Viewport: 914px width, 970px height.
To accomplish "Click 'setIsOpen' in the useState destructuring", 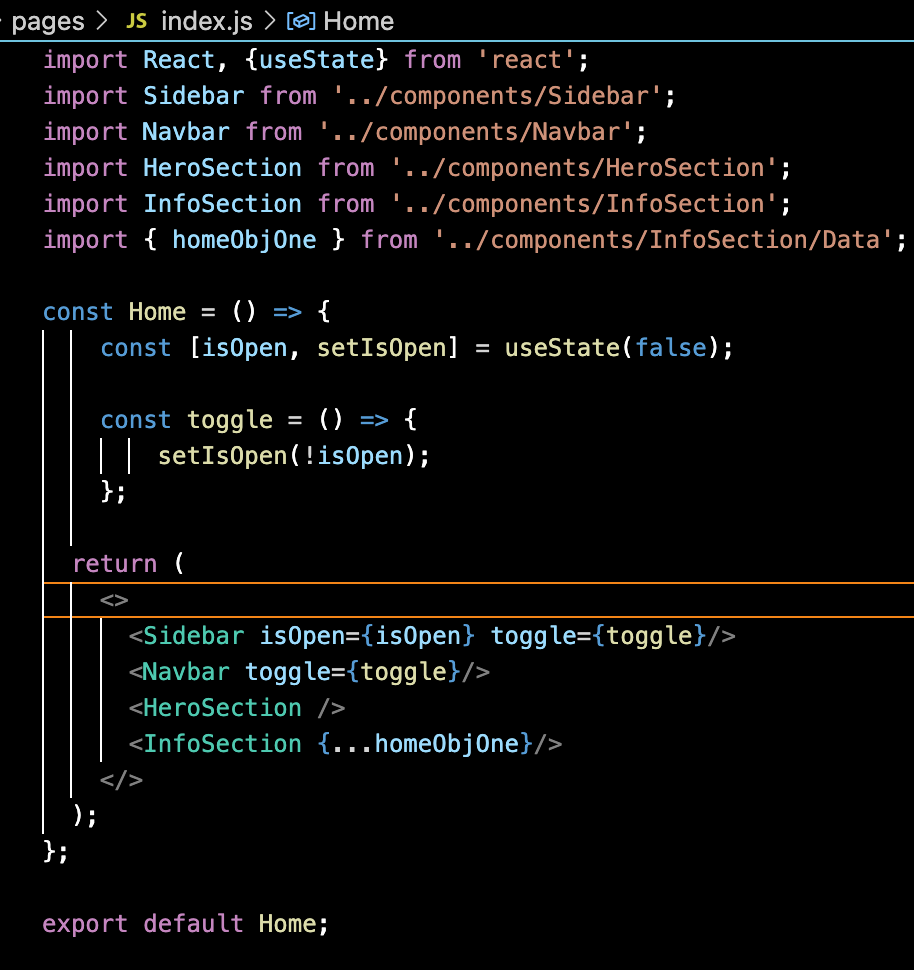I will click(382, 348).
